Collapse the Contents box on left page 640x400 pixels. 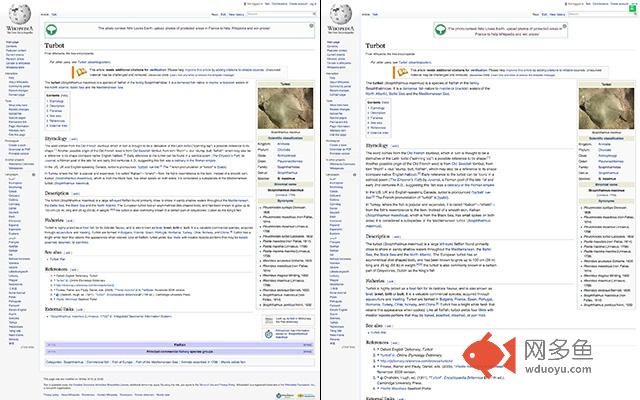pos(64,96)
